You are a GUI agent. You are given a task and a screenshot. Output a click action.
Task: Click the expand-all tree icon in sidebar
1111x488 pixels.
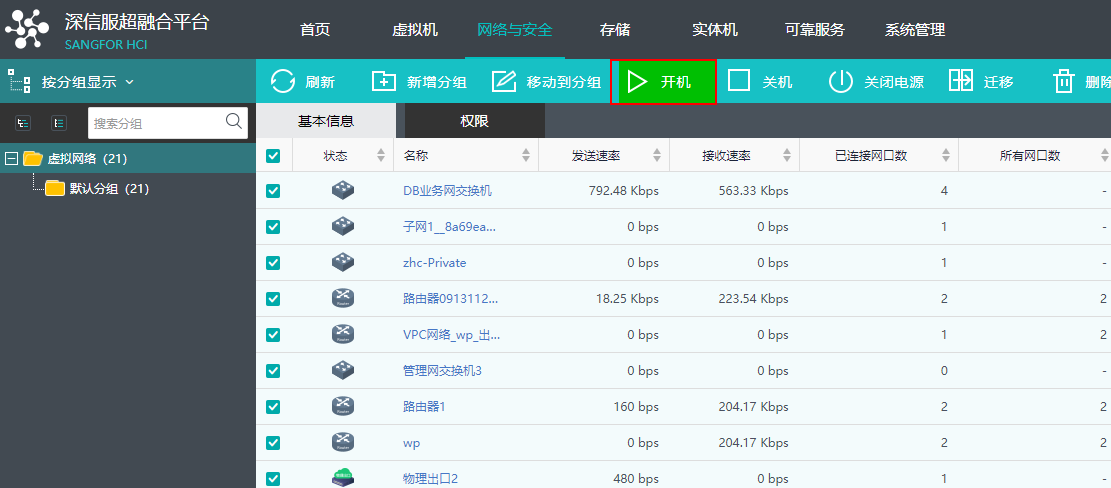click(23, 123)
